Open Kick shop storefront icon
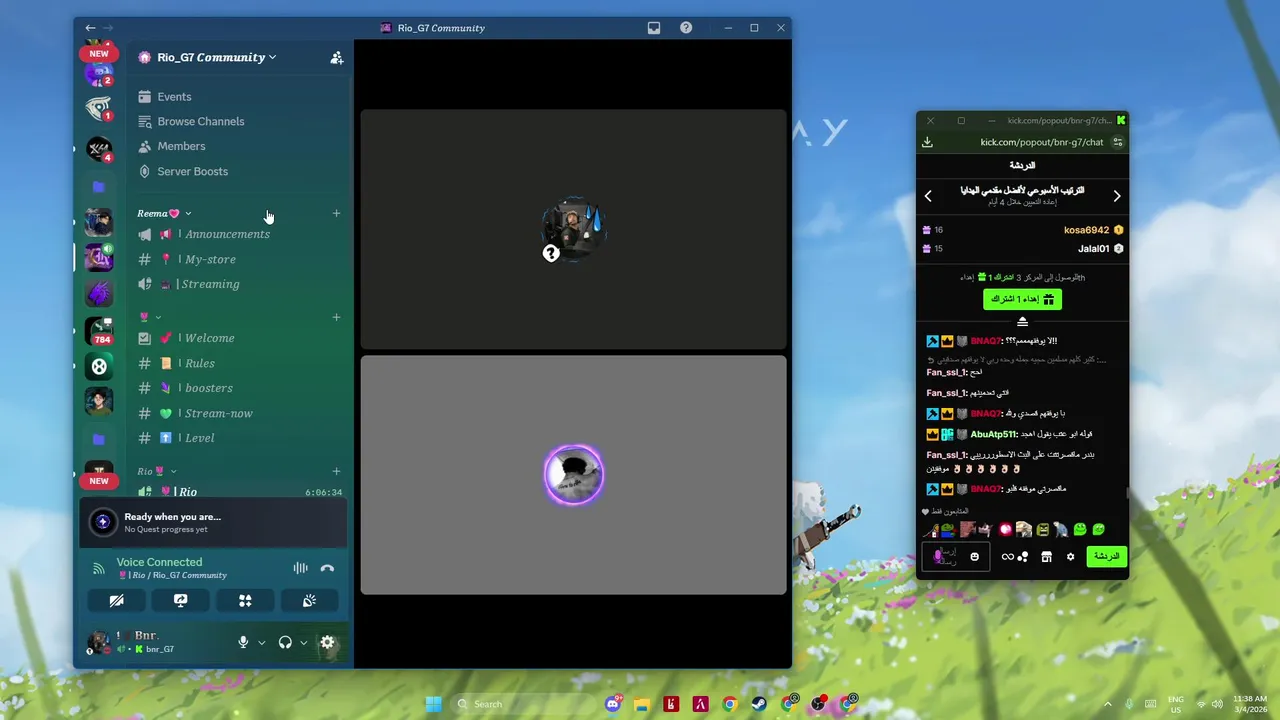This screenshot has width=1280, height=720. coord(1046,556)
